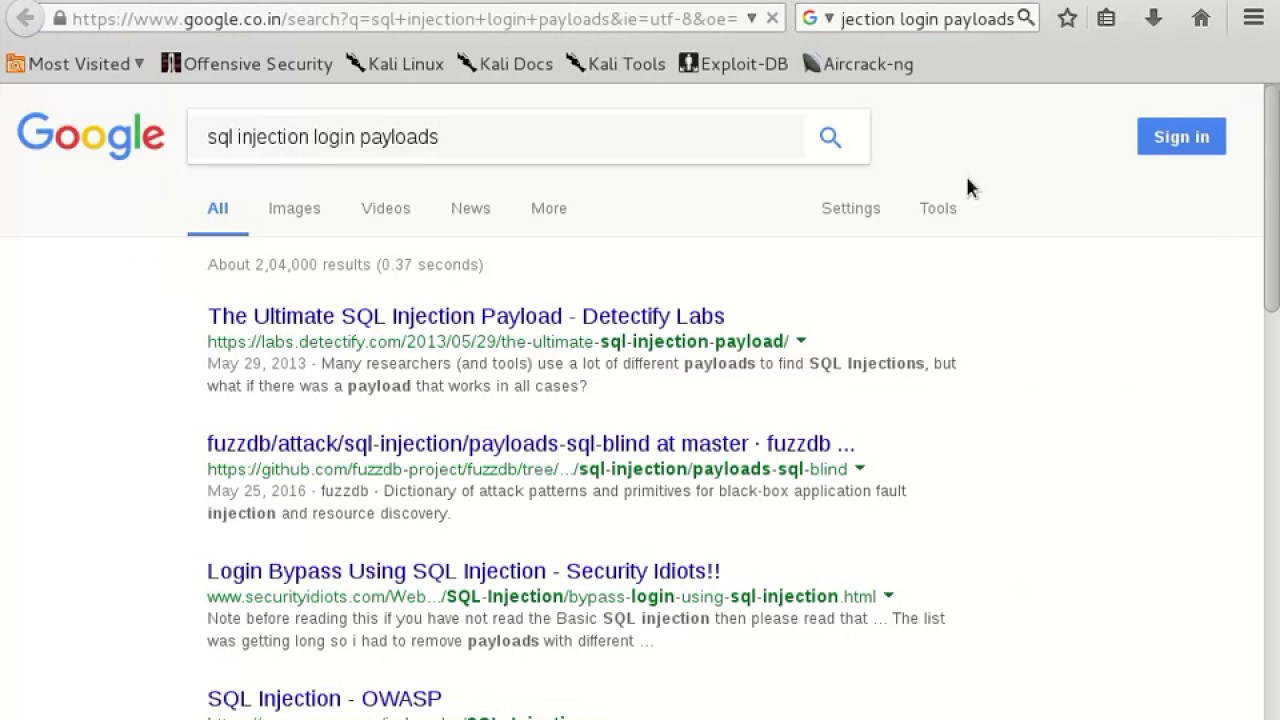Open the fuzzdb payloads-sql-blind result
The width and height of the screenshot is (1280, 720).
coord(531,443)
